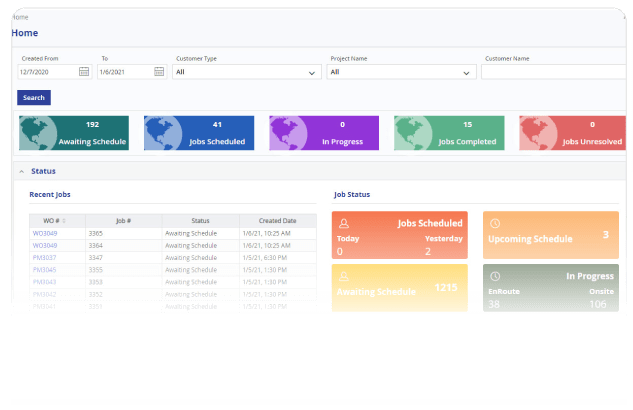Click the Today jobs scheduled count 0
Screen dimensions: 633x410
point(340,252)
